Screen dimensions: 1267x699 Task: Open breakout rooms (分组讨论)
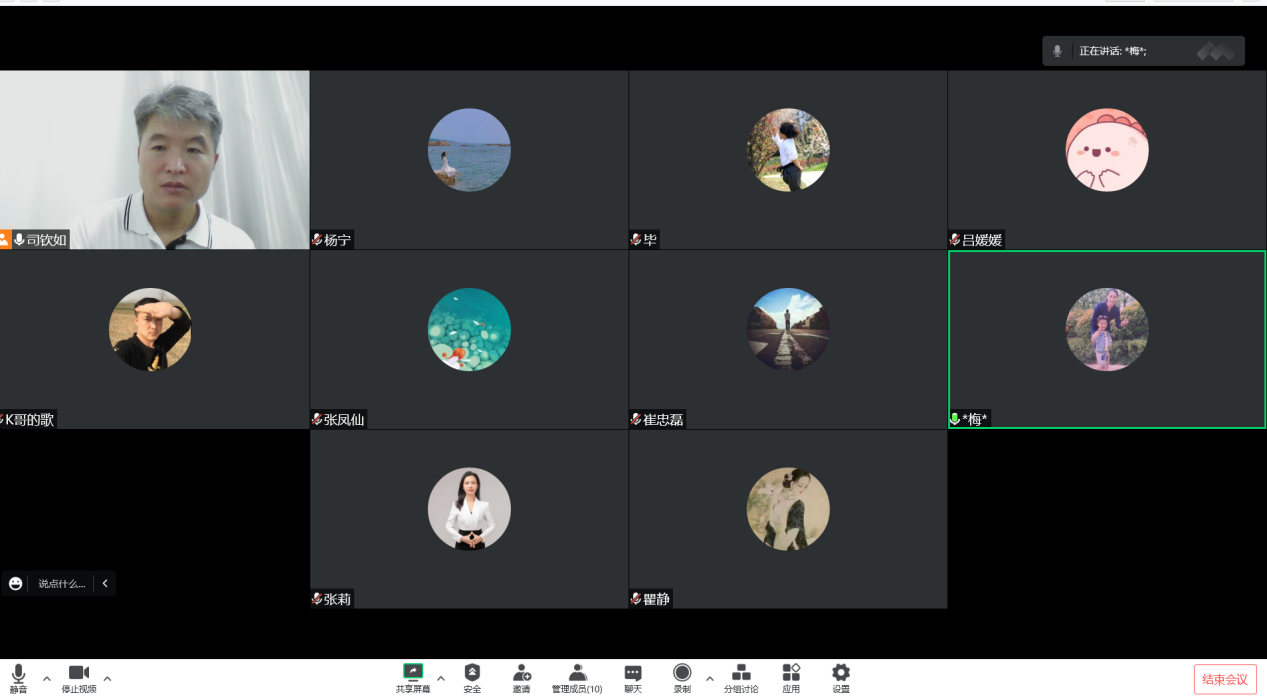pyautogui.click(x=741, y=677)
